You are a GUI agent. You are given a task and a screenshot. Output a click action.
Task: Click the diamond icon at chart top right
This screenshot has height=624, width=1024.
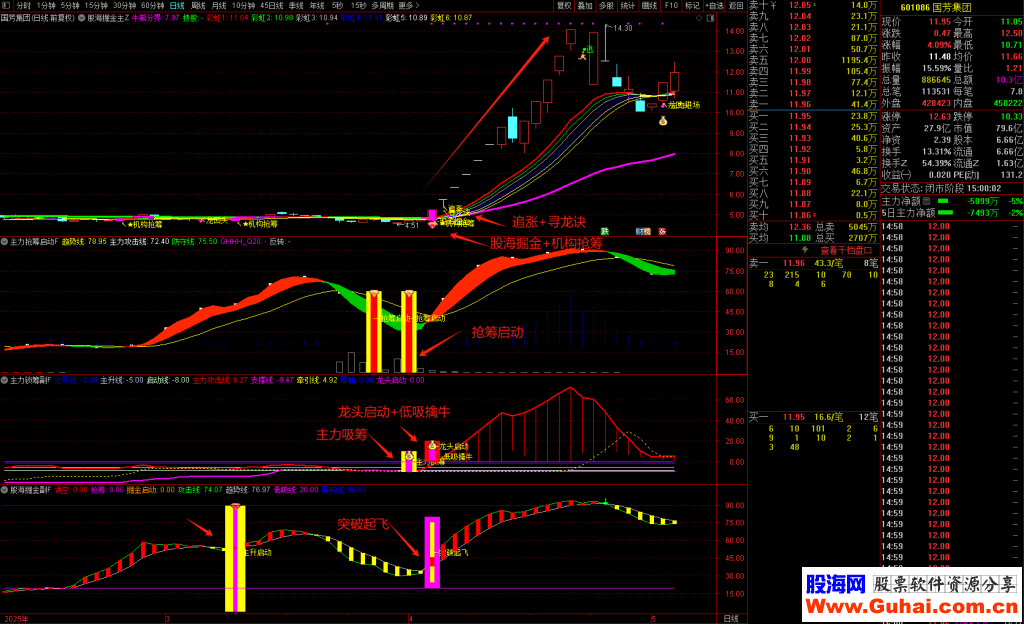point(699,18)
